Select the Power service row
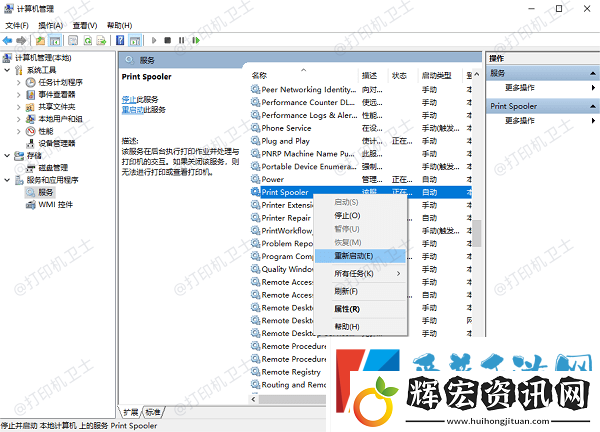Screen dimensions: 600x432 [361, 179]
